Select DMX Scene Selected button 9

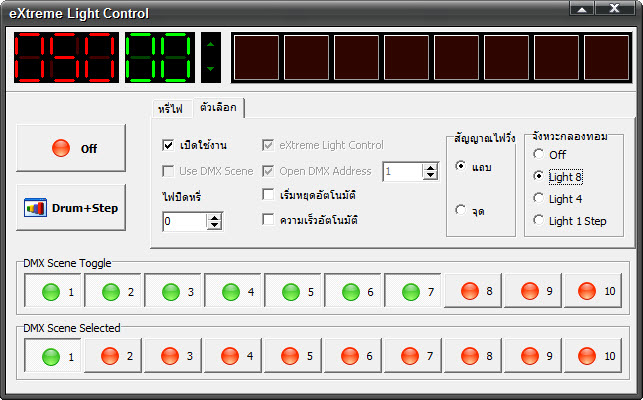(533, 356)
